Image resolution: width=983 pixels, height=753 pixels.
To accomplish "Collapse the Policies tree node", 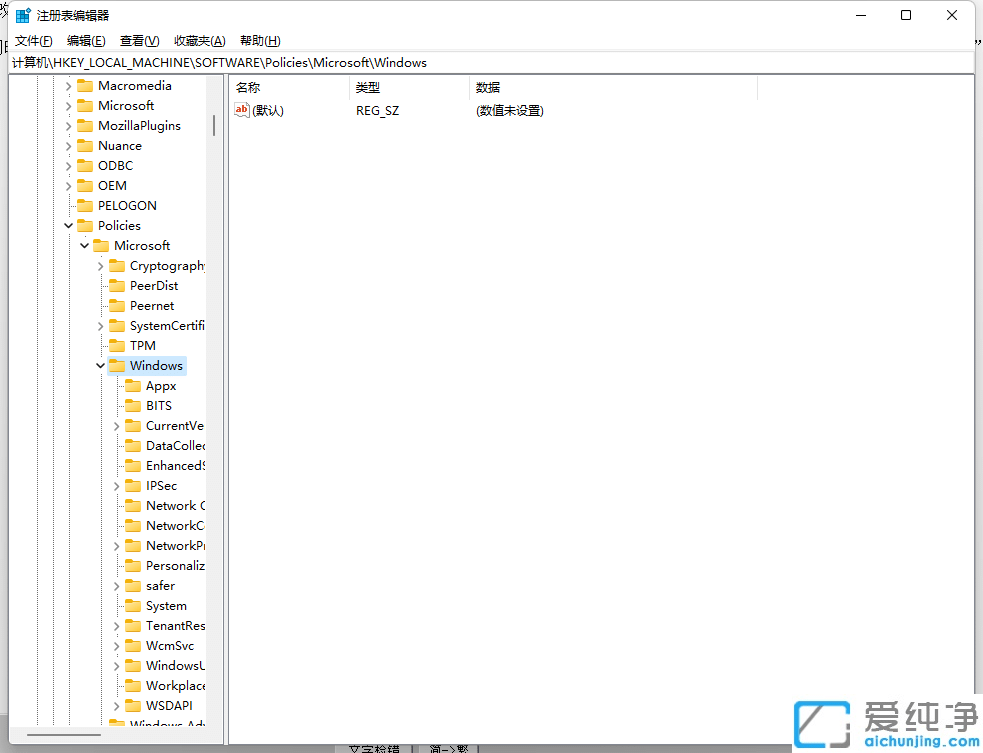I will click(68, 225).
